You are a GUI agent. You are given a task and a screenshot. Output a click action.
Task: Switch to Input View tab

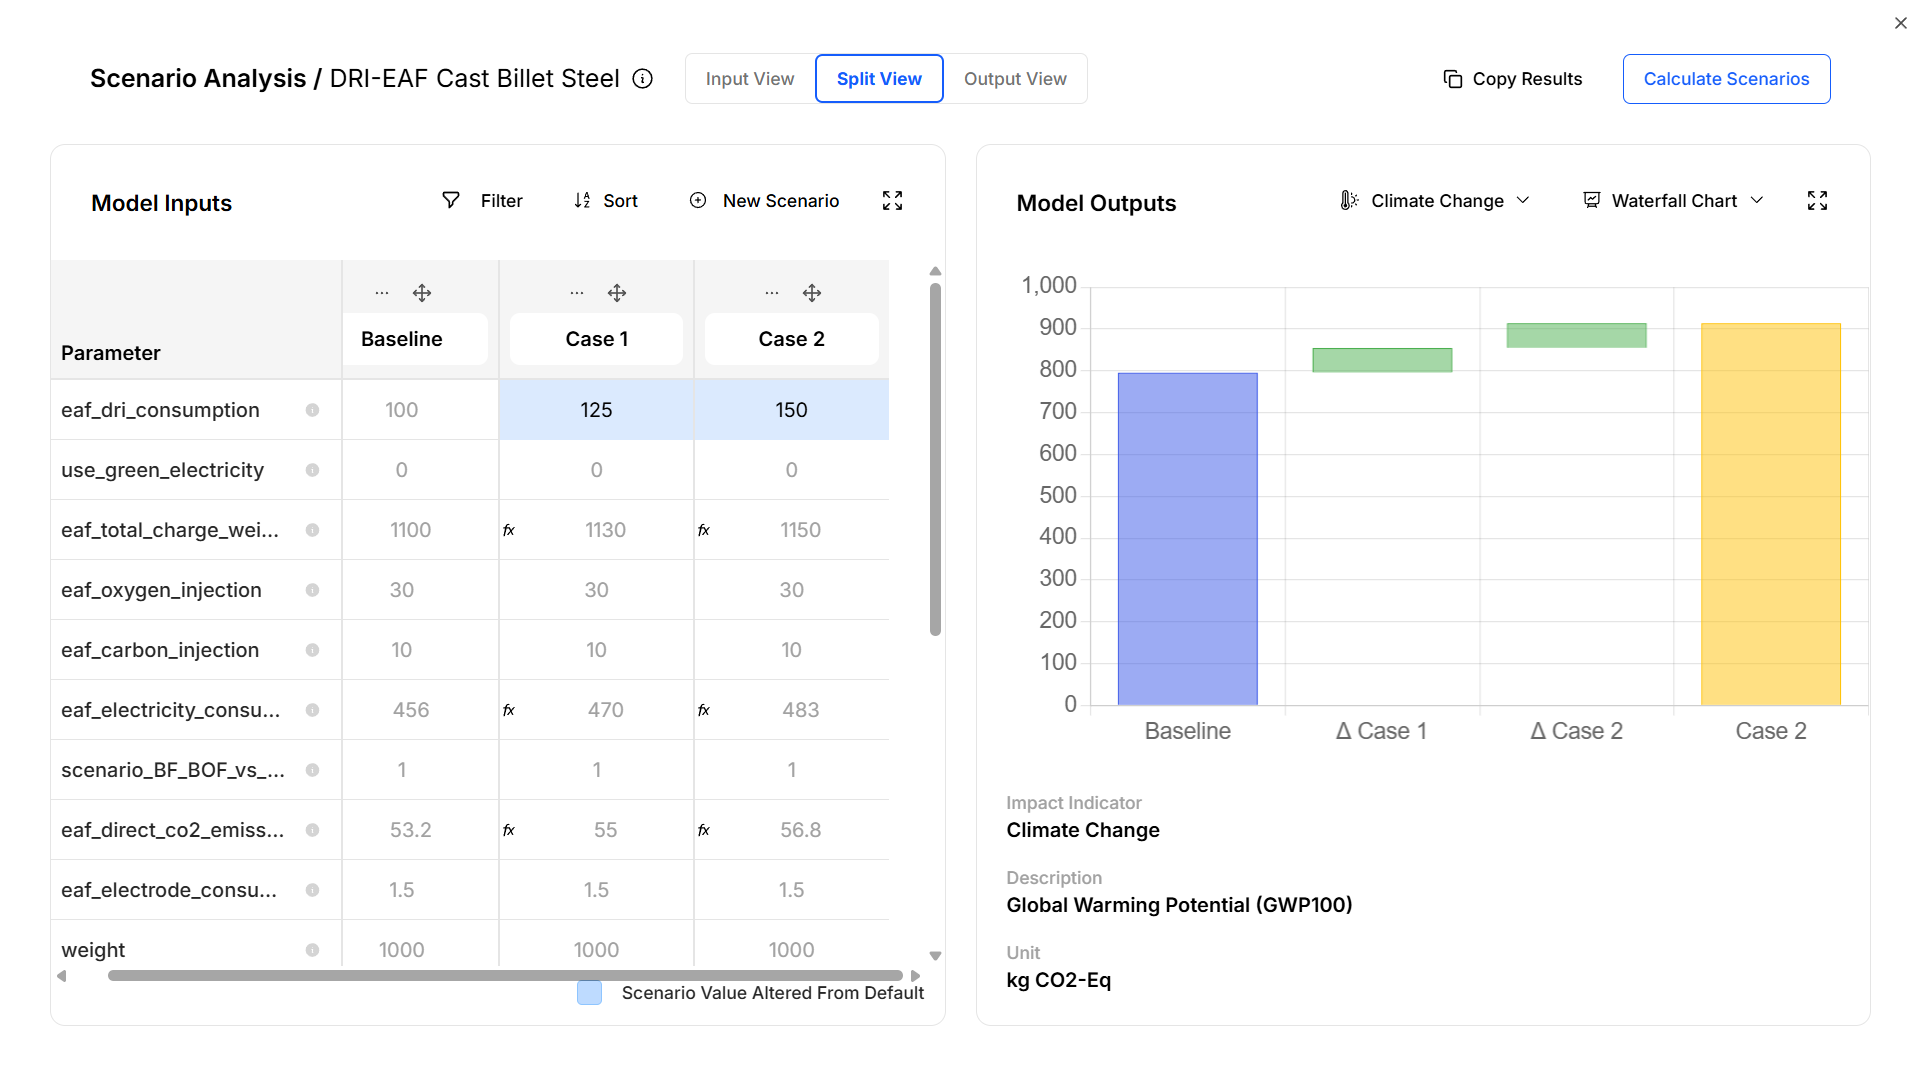749,79
